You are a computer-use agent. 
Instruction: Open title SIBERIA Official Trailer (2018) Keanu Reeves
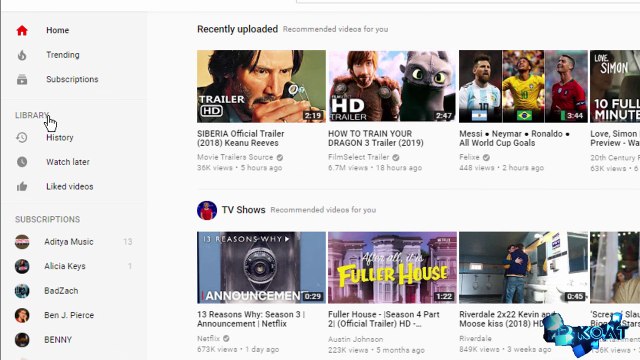(240, 138)
